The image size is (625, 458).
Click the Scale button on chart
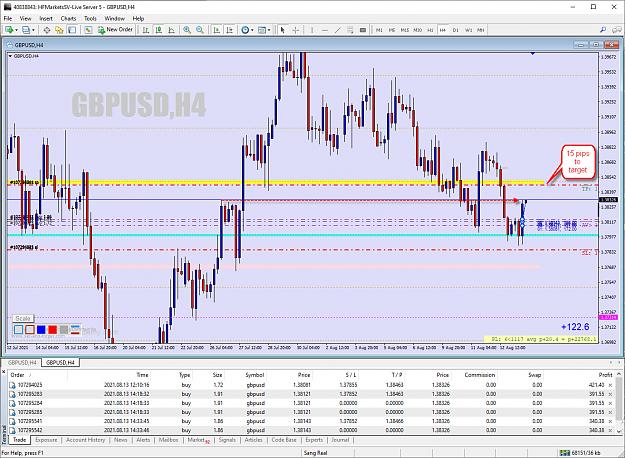pos(23,318)
